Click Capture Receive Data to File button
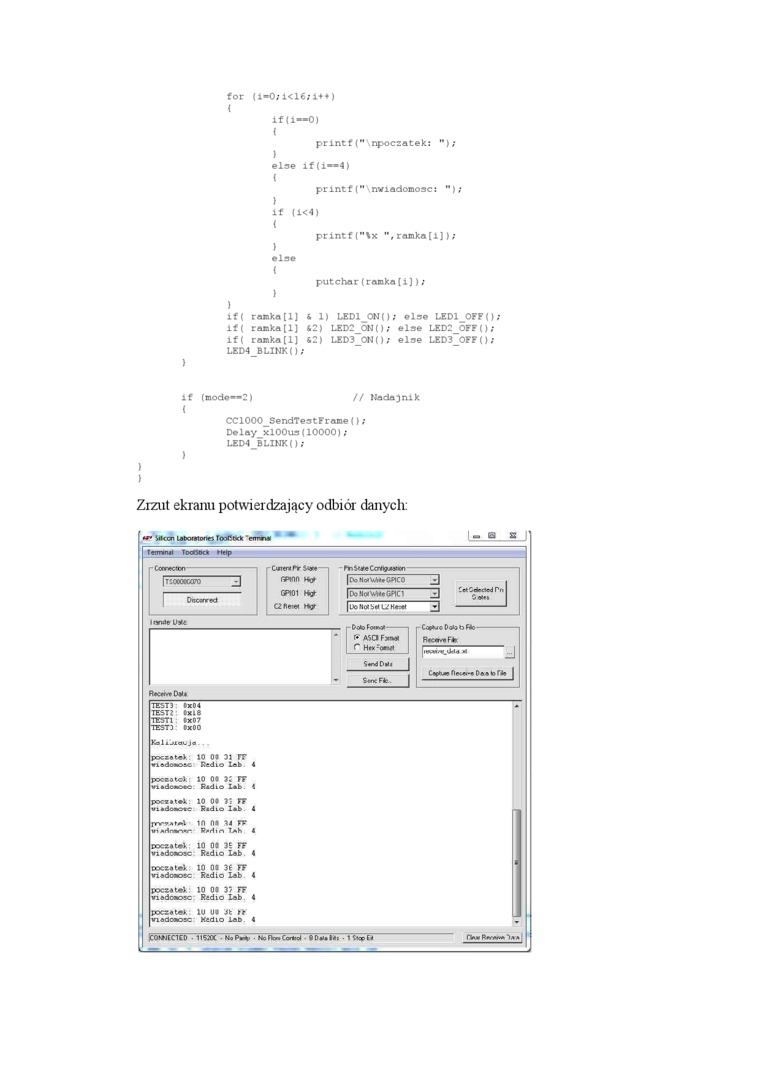 coord(468,674)
